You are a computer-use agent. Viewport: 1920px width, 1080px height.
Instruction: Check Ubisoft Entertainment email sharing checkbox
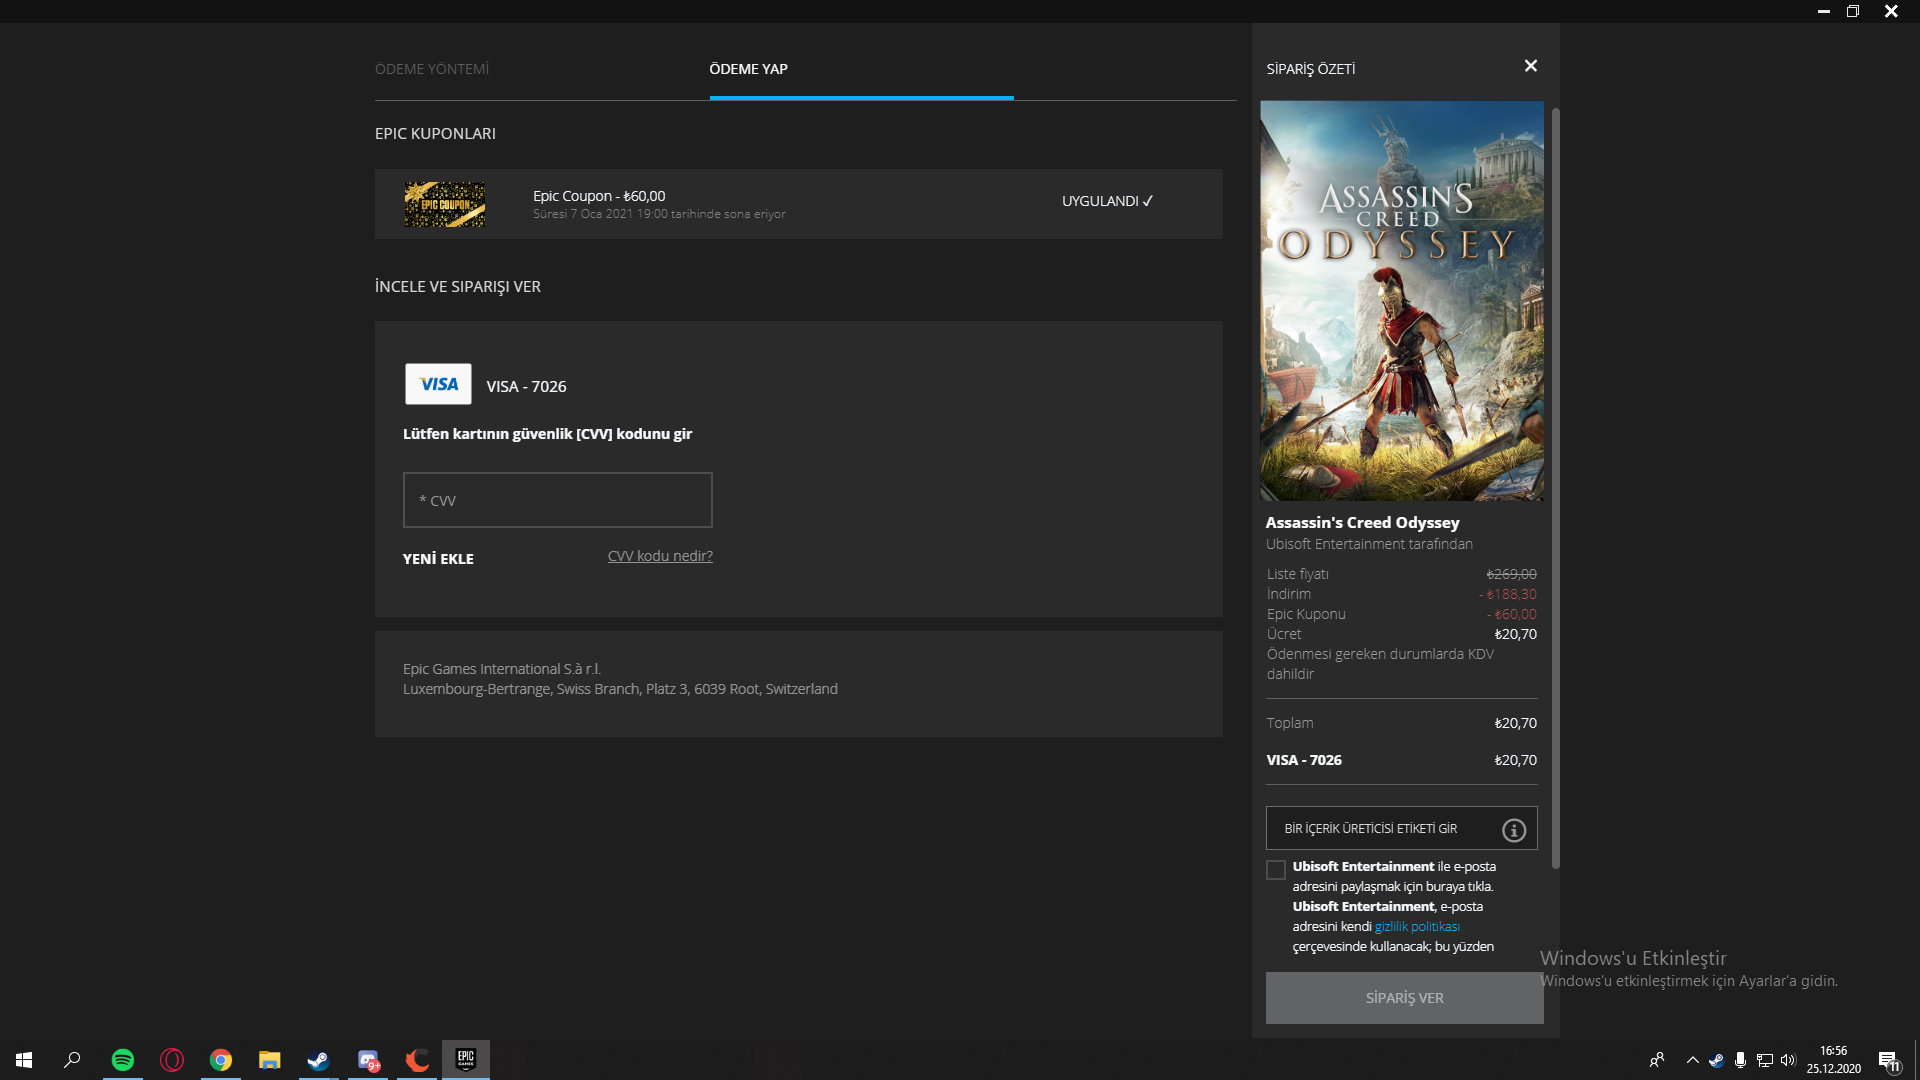point(1276,870)
